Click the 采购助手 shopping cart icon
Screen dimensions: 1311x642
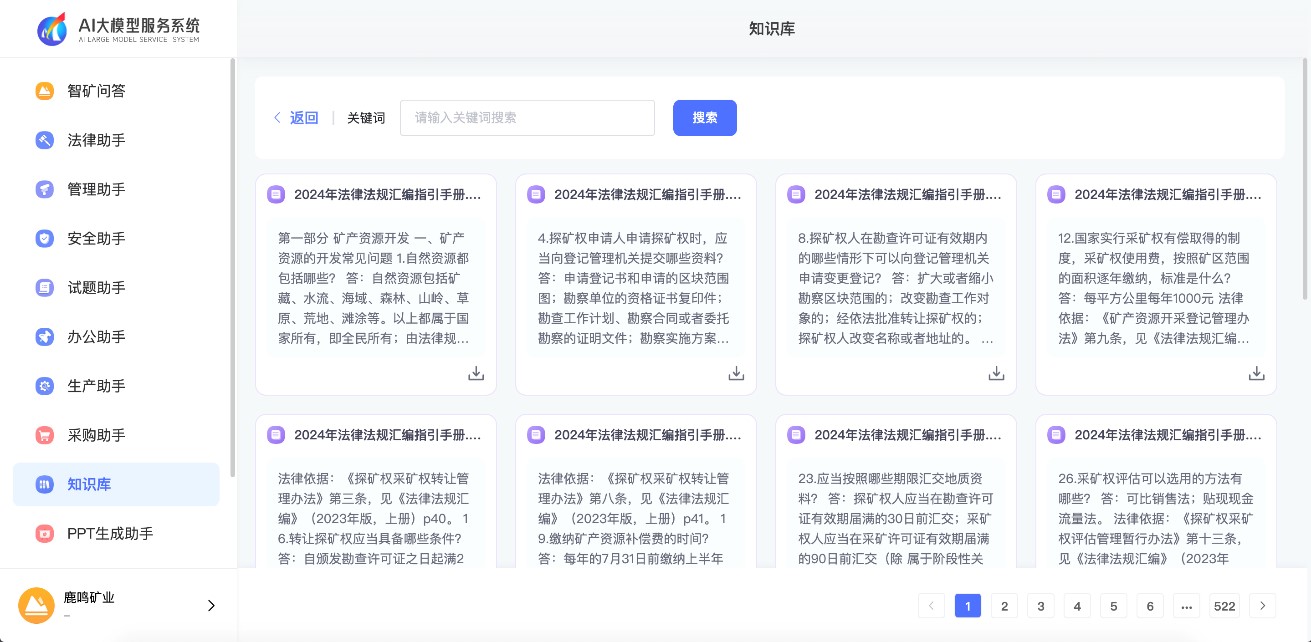pos(45,435)
